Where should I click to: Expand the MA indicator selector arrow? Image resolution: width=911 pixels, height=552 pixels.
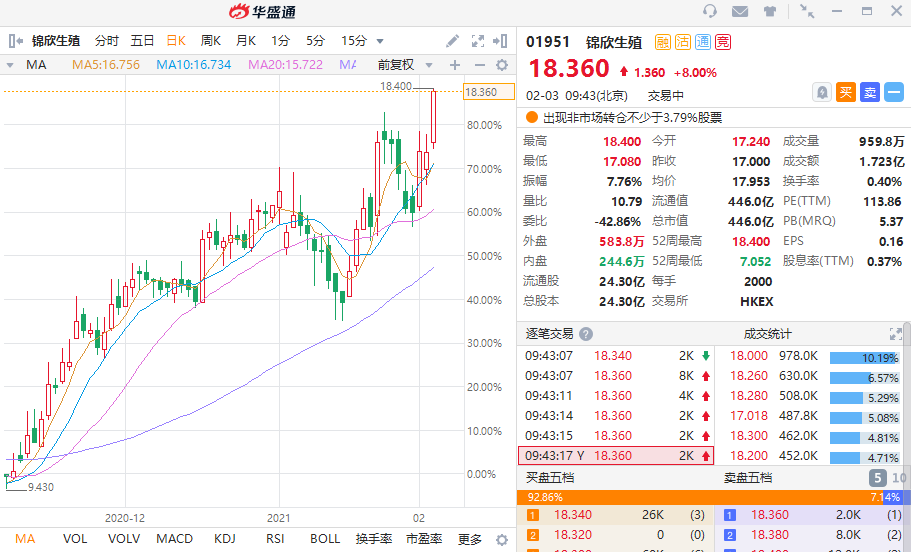click(10, 65)
